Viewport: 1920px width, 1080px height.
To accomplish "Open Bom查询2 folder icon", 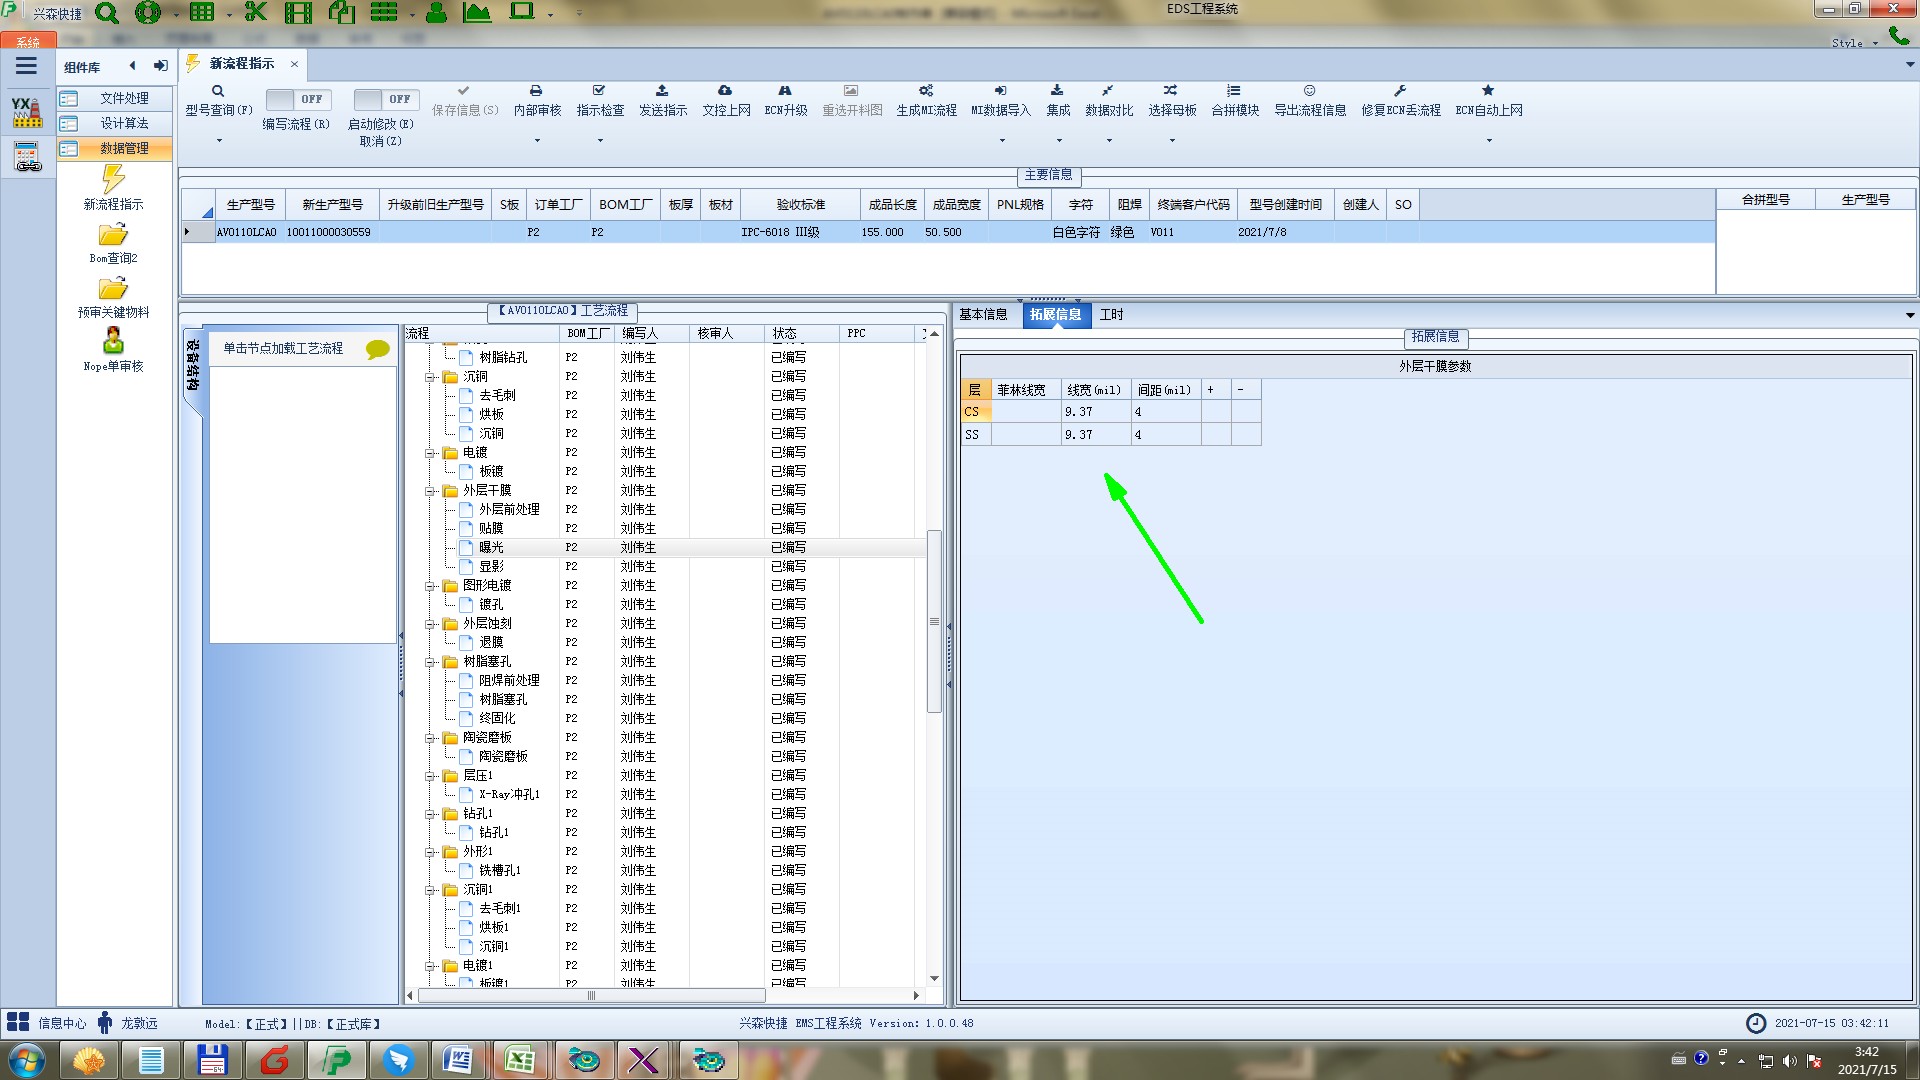I will [x=113, y=235].
